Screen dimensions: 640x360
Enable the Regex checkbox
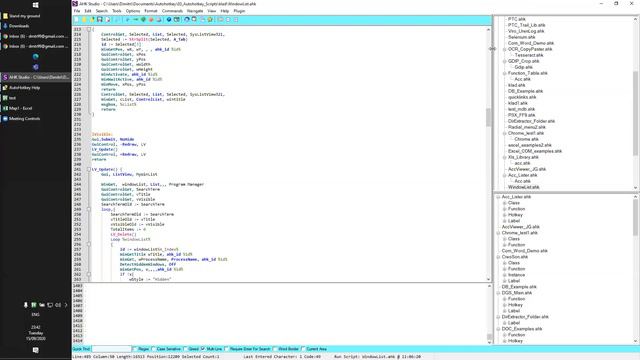point(135,349)
